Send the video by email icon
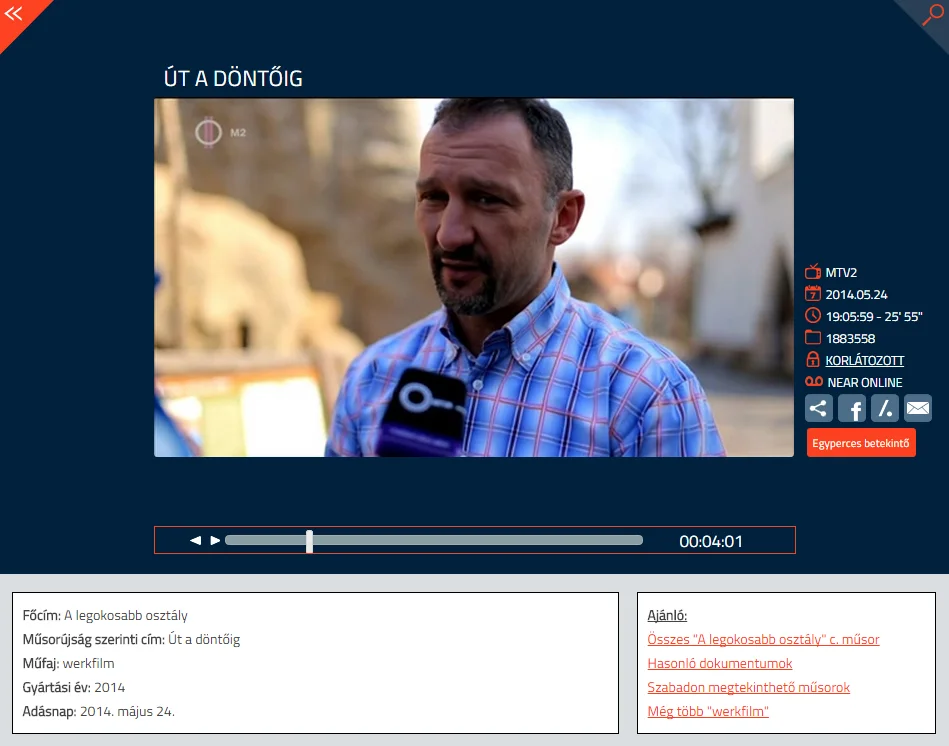The height and width of the screenshot is (746, 949). (918, 408)
